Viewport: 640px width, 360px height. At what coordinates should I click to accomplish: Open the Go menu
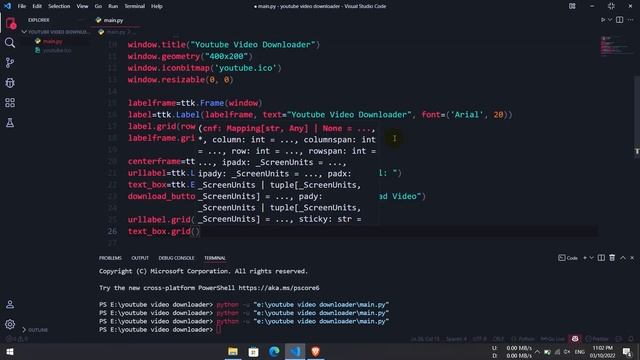coord(98,6)
